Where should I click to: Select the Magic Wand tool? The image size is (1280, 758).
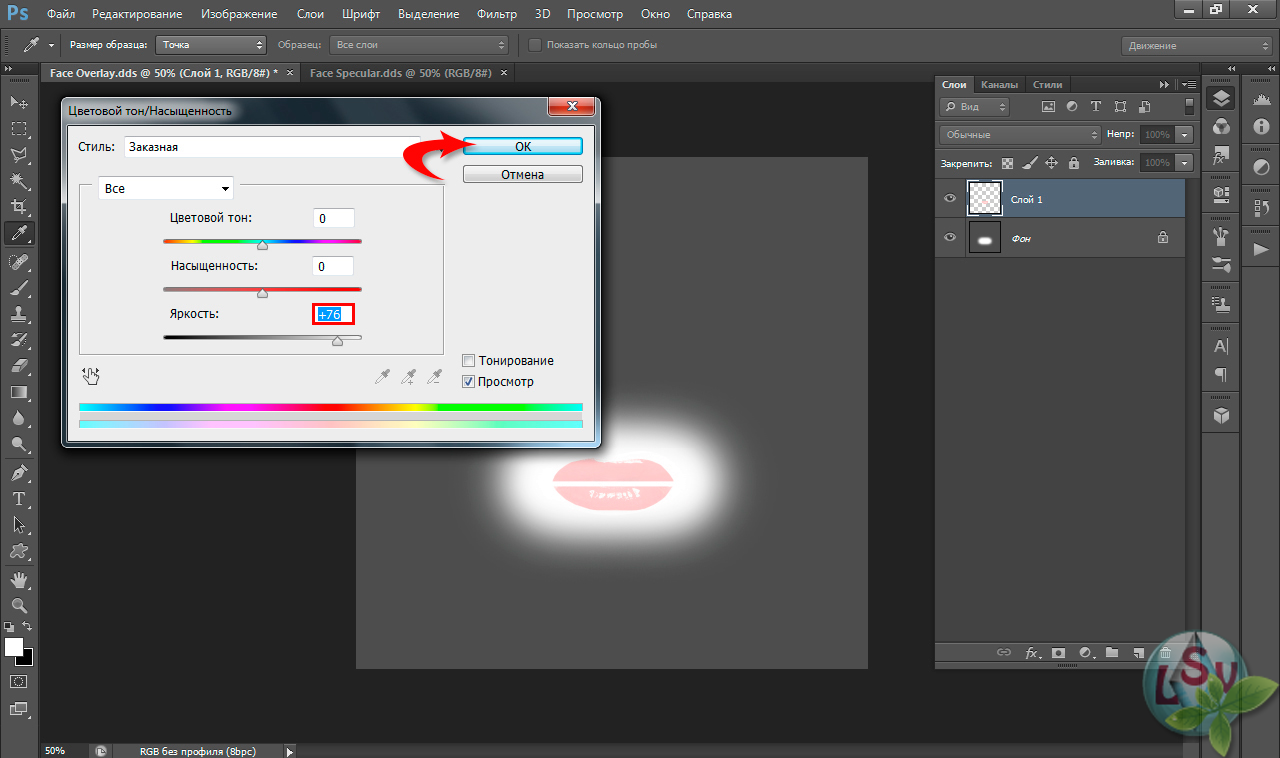(x=19, y=181)
